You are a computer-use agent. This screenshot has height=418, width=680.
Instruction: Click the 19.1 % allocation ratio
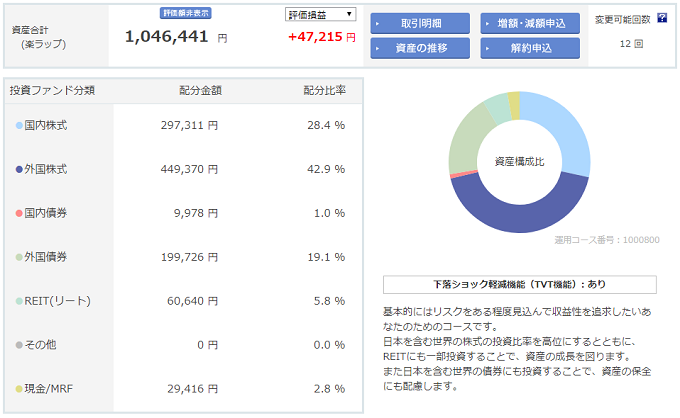326,257
